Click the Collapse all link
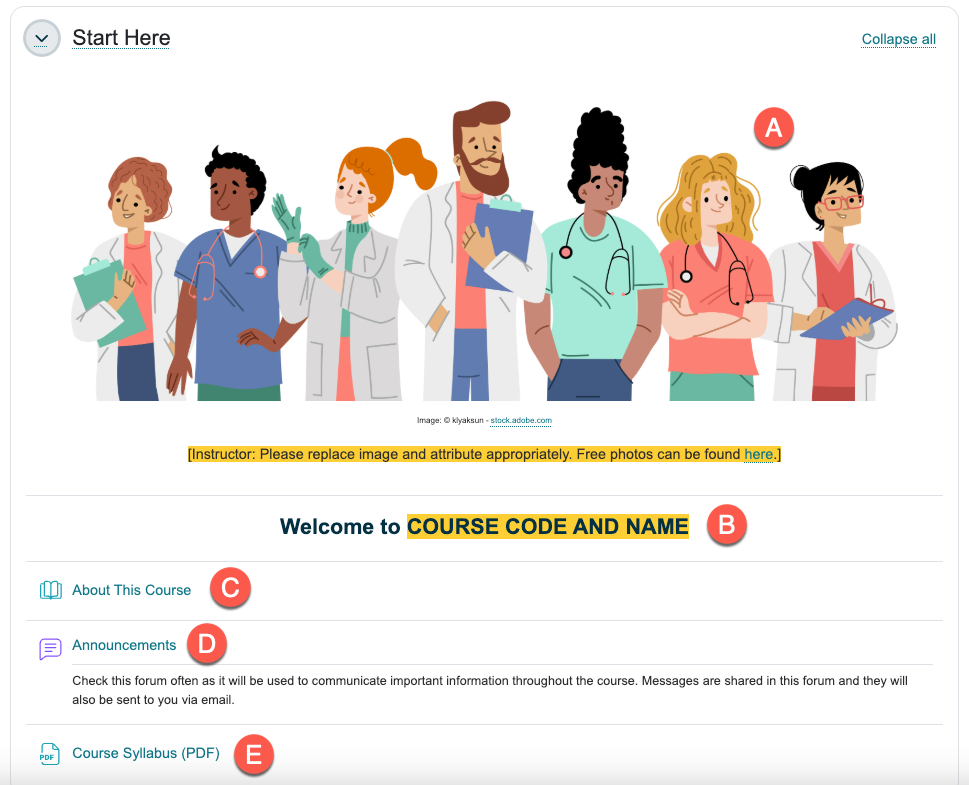Screen dimensions: 969x785 [898, 40]
